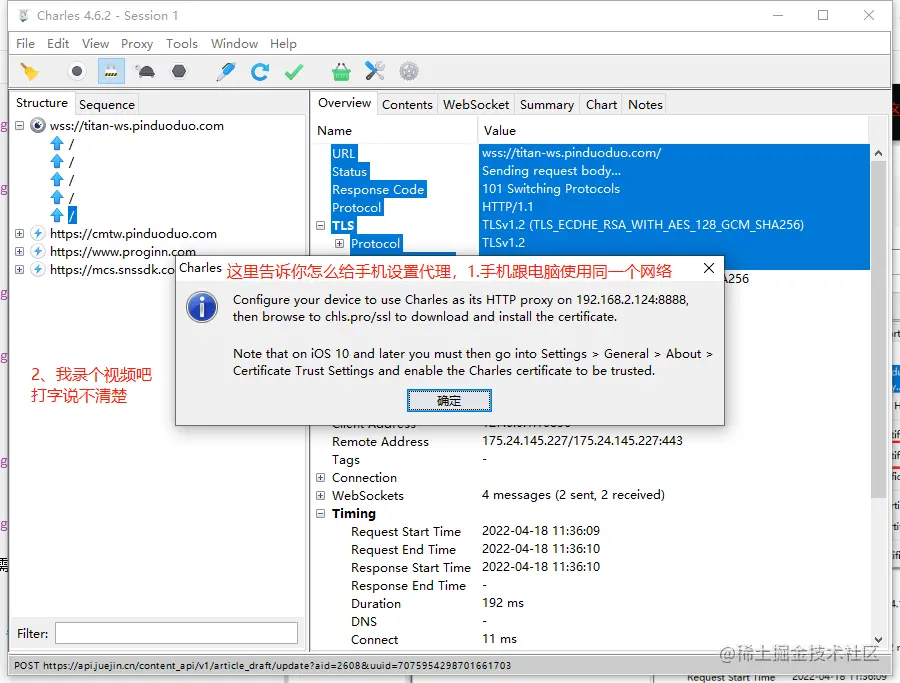Click the 确定 button in dialog

449,401
